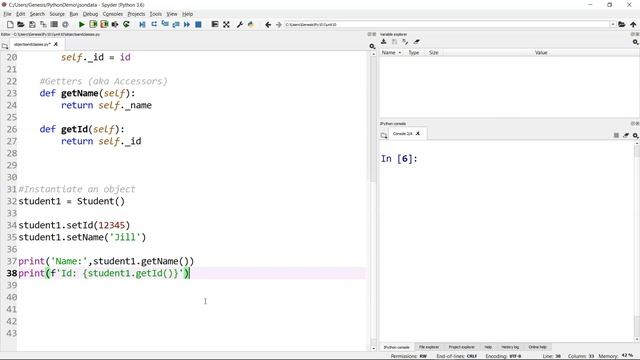Browse editor tabs list button
Image resolution: width=640 pixels, height=360 pixels.
tap(5, 46)
